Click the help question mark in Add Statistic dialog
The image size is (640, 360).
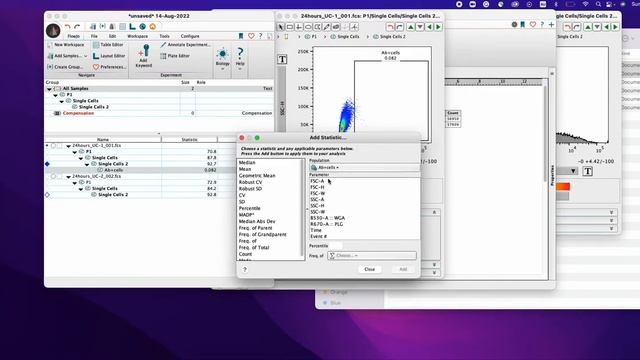click(245, 269)
